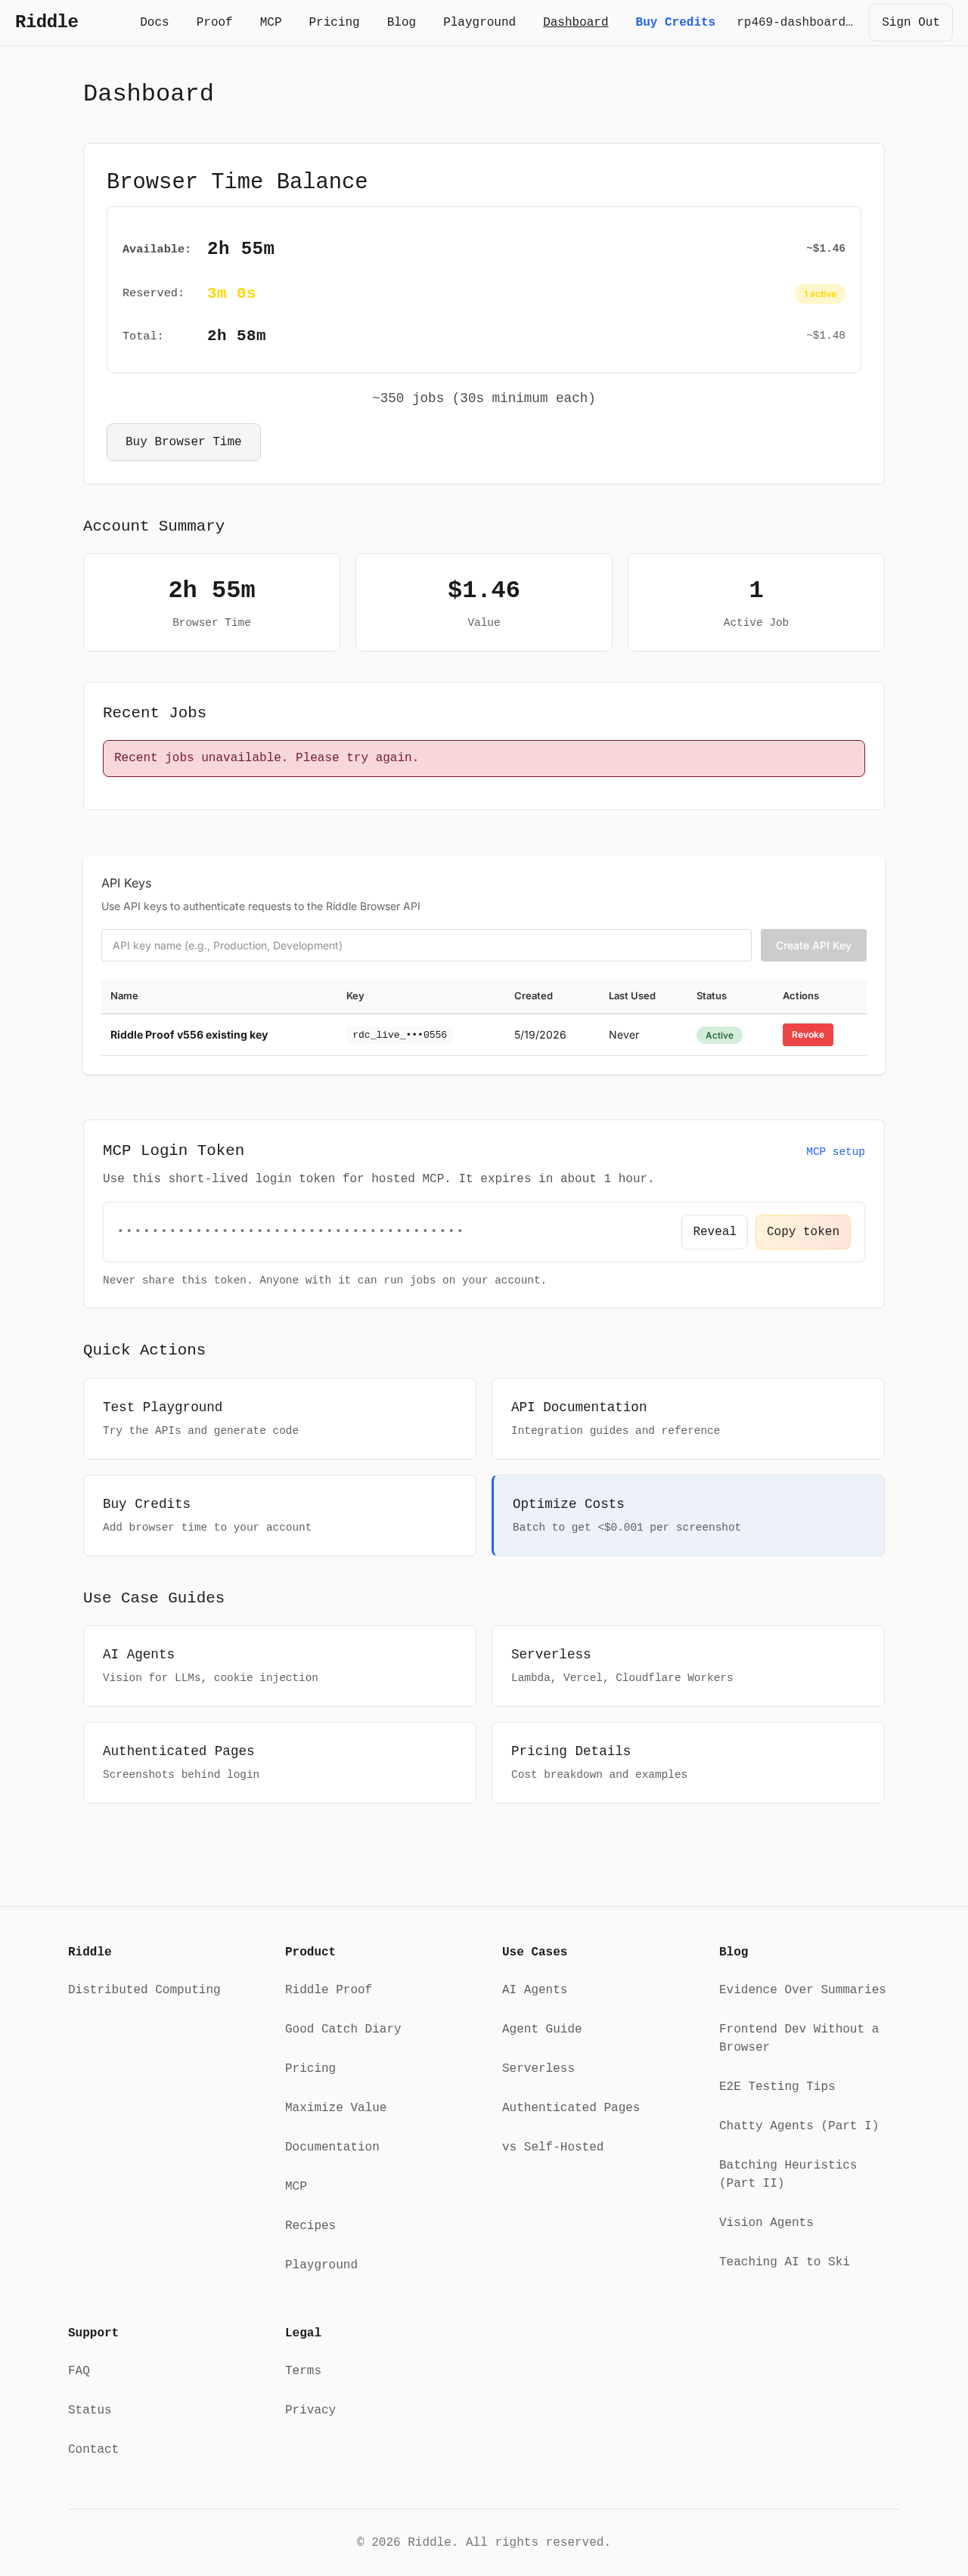
Task: Open Teaching AI to Ski link
Action: [784, 2262]
